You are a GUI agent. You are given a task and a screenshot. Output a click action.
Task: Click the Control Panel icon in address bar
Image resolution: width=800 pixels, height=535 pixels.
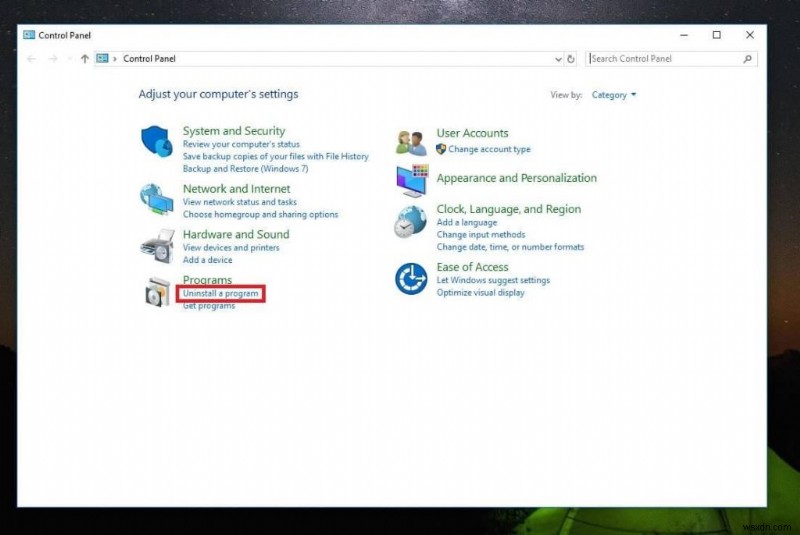pyautogui.click(x=102, y=59)
